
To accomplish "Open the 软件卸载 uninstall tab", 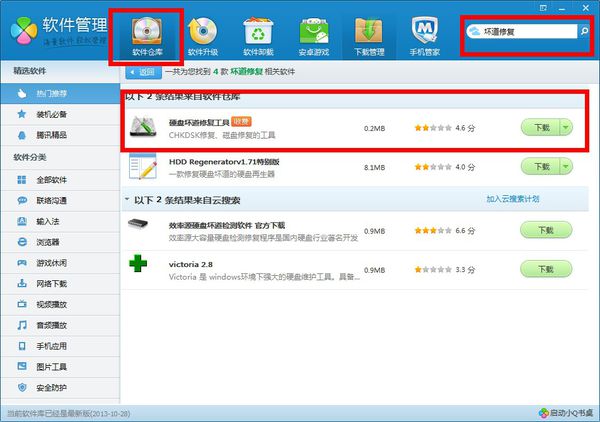I will (x=258, y=37).
